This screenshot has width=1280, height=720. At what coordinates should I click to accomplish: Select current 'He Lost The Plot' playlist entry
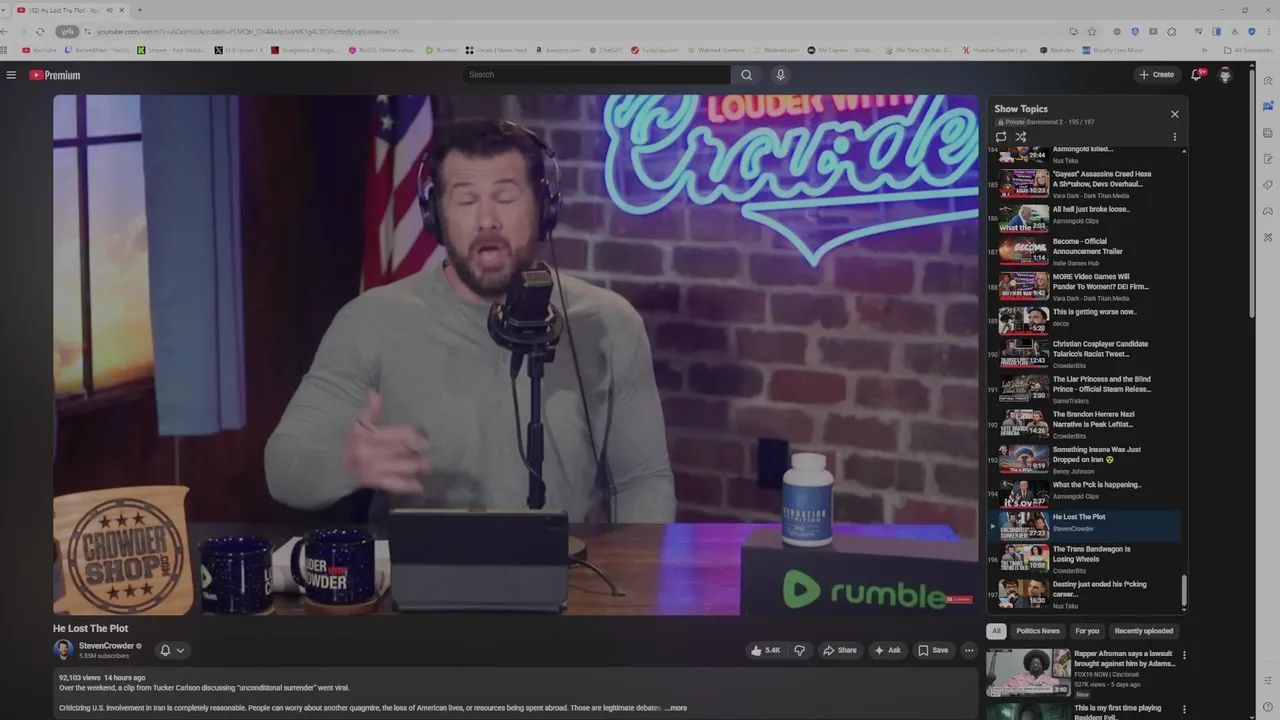click(x=1085, y=526)
